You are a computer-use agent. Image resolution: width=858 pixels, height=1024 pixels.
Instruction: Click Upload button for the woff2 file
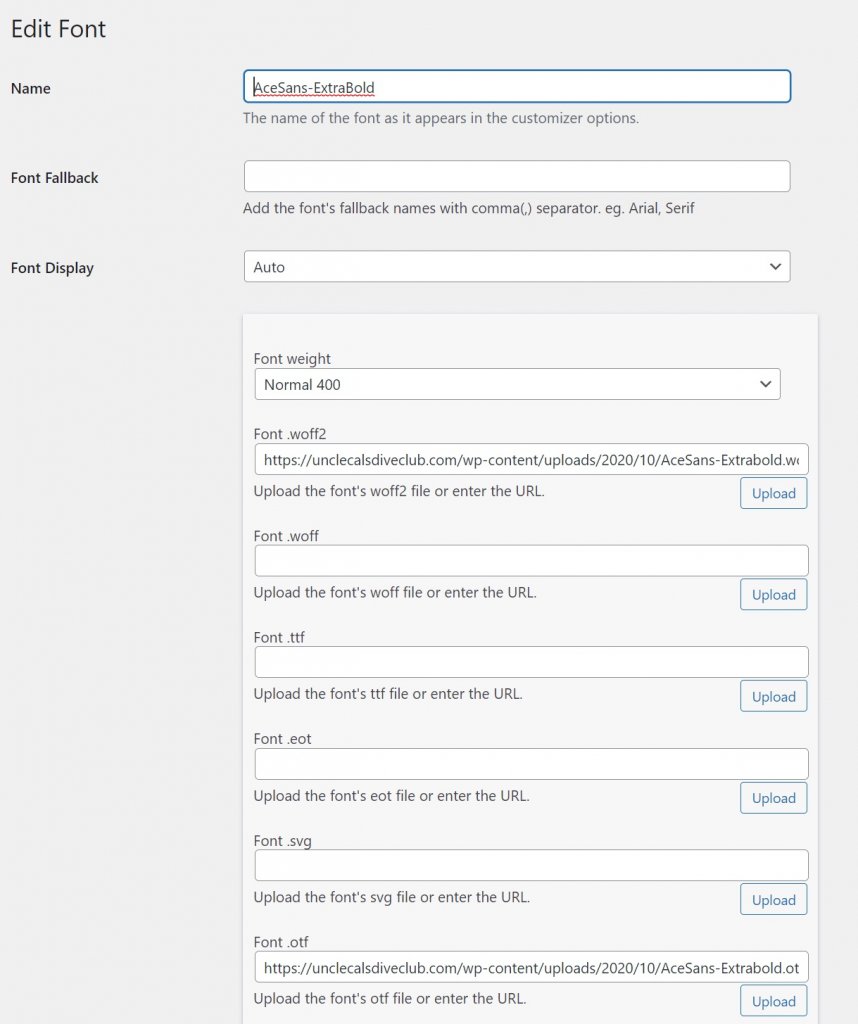[x=774, y=493]
